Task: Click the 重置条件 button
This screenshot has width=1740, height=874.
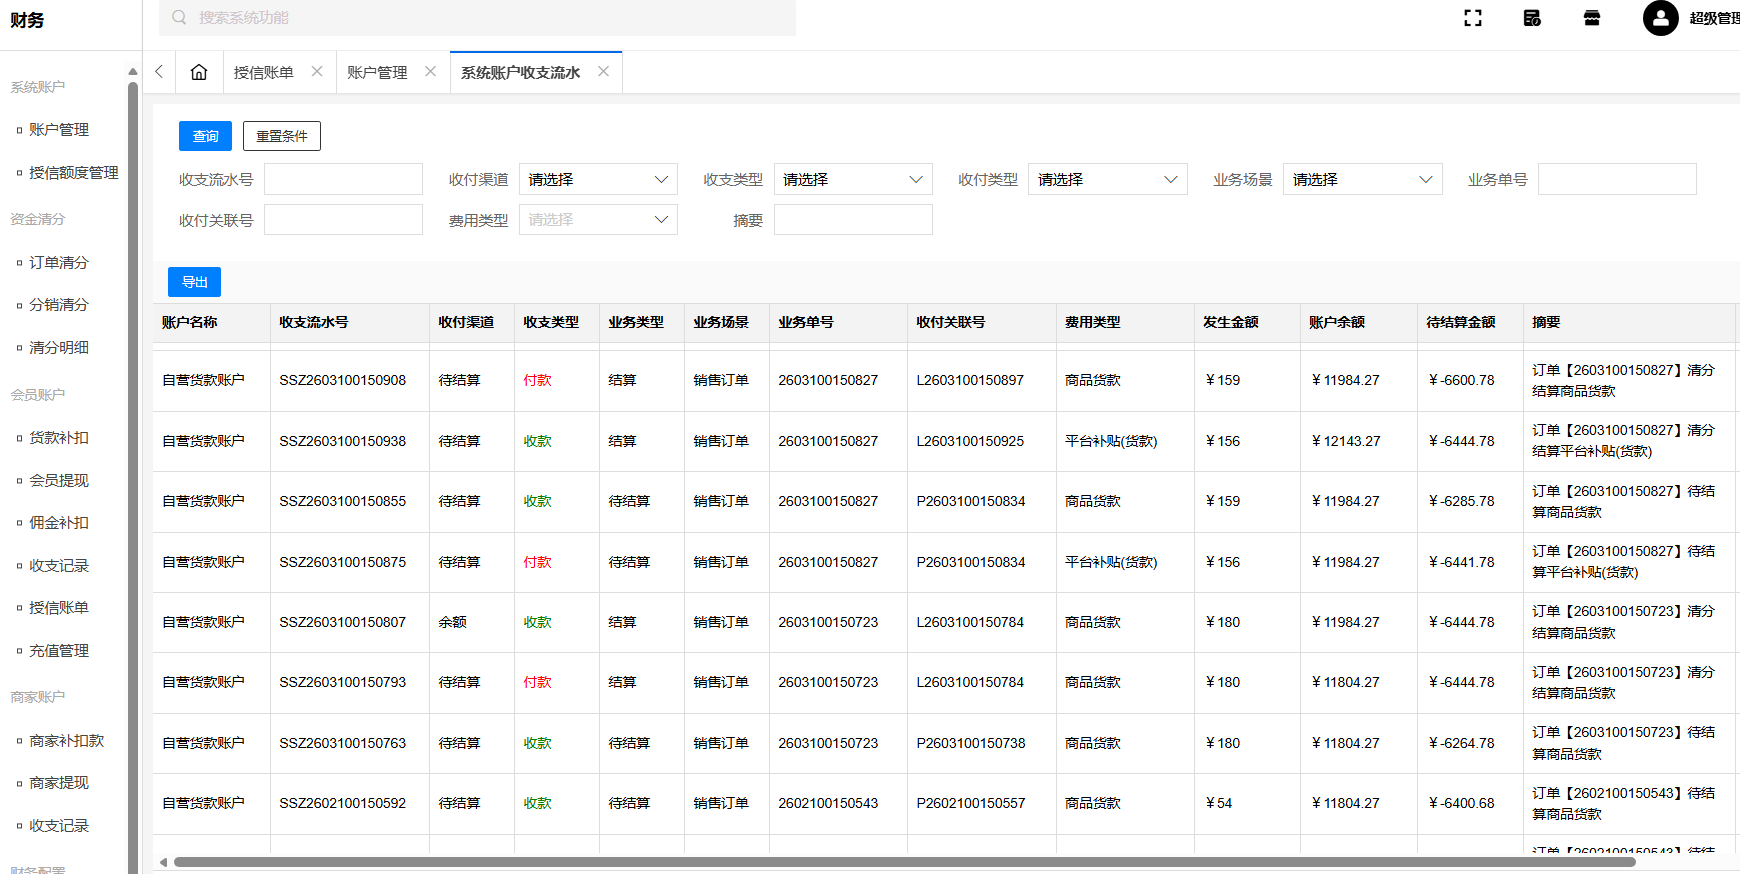Action: tap(282, 136)
